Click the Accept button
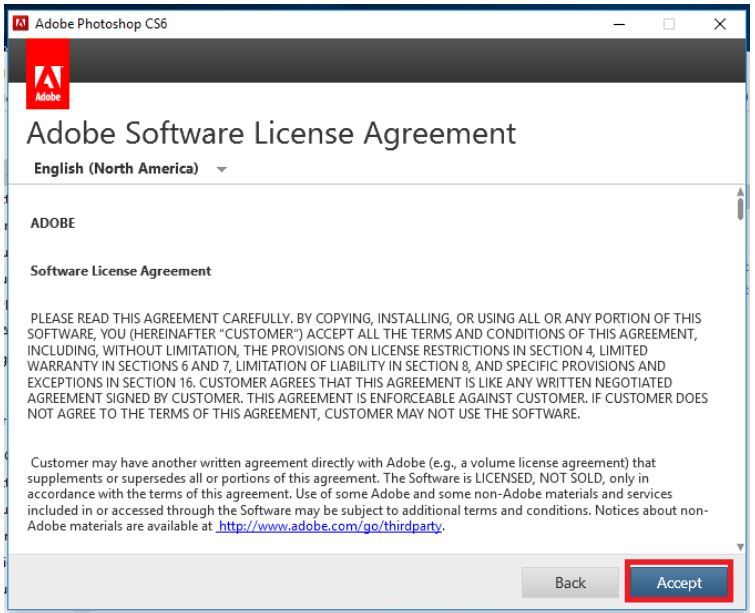The image size is (755, 613). coord(679,582)
